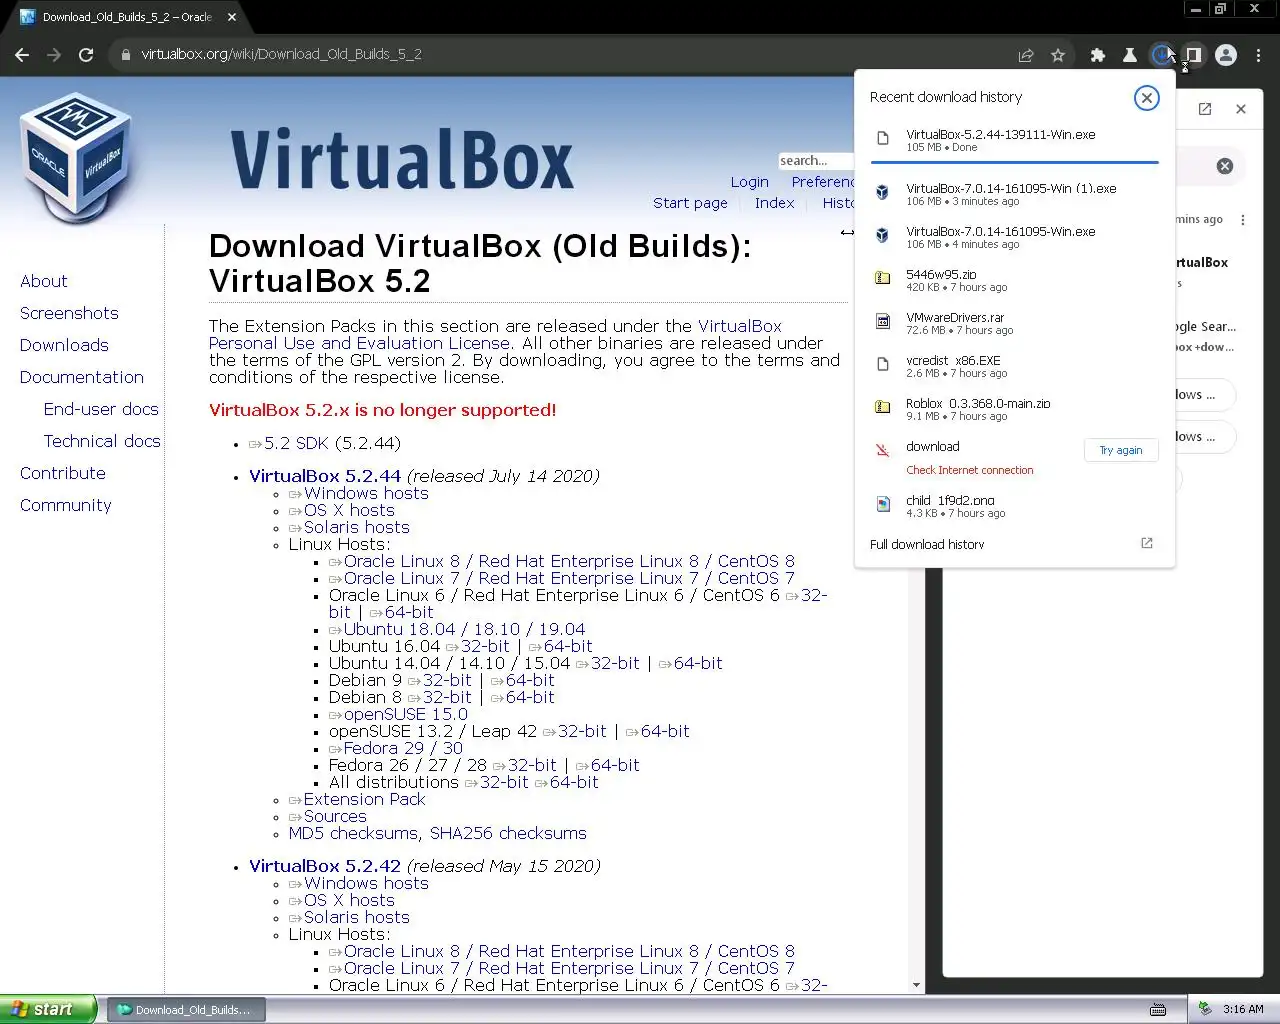Click the wiki search input field
The image size is (1280, 1024).
coord(816,160)
